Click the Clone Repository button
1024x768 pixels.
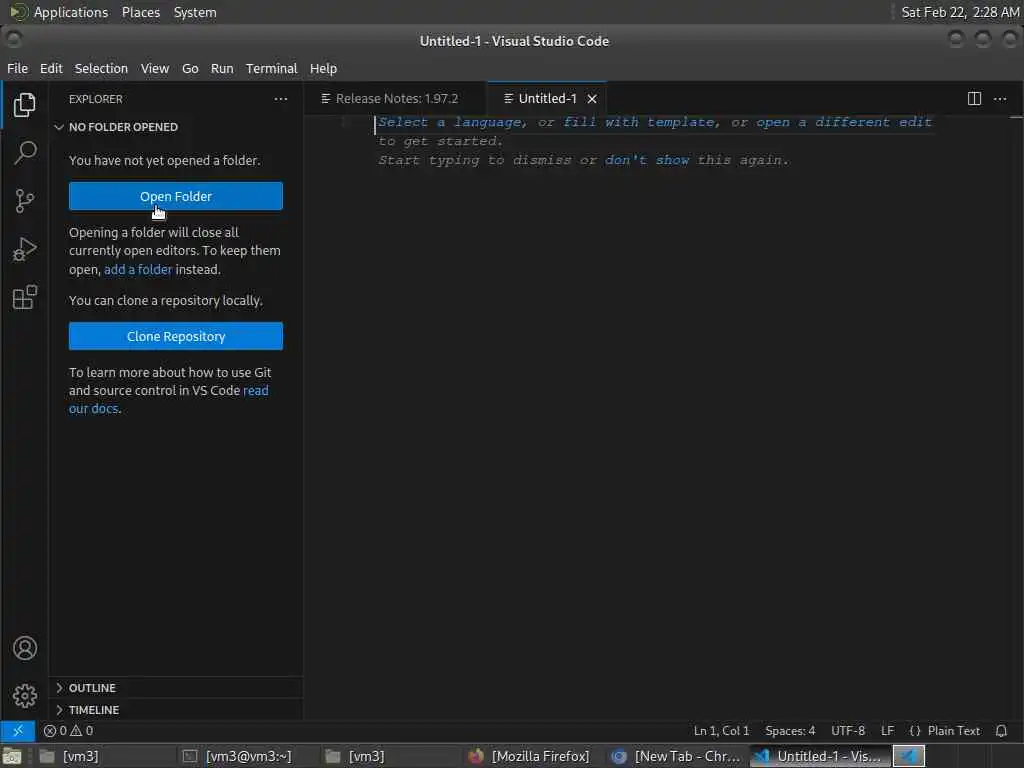click(x=176, y=336)
